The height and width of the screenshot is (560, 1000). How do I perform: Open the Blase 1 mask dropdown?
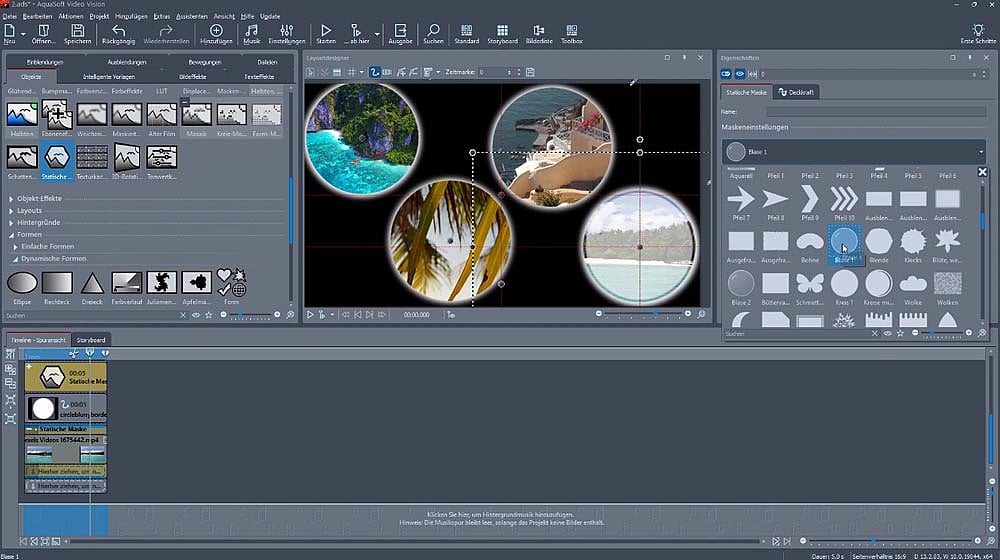coord(853,152)
